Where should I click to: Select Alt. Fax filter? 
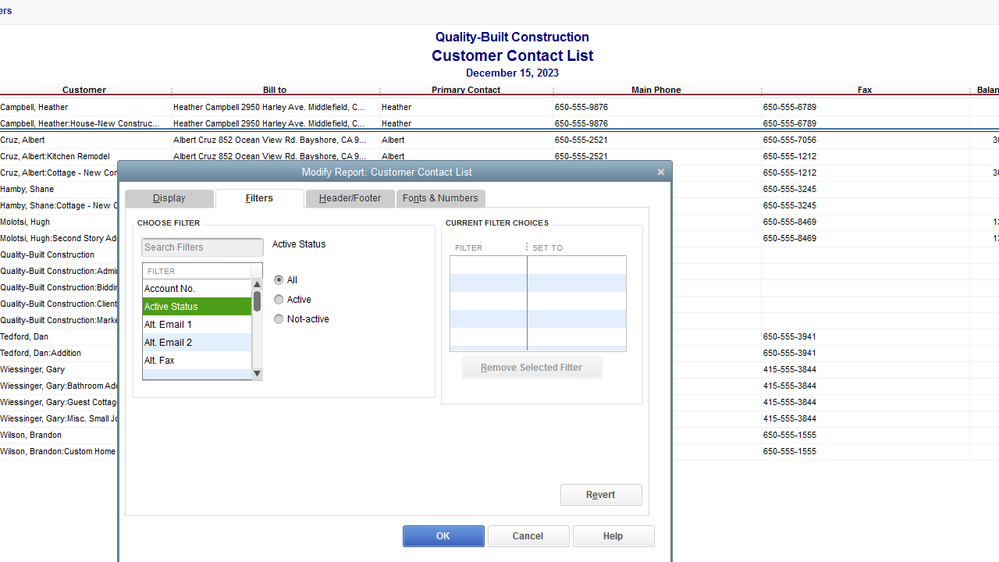point(197,360)
